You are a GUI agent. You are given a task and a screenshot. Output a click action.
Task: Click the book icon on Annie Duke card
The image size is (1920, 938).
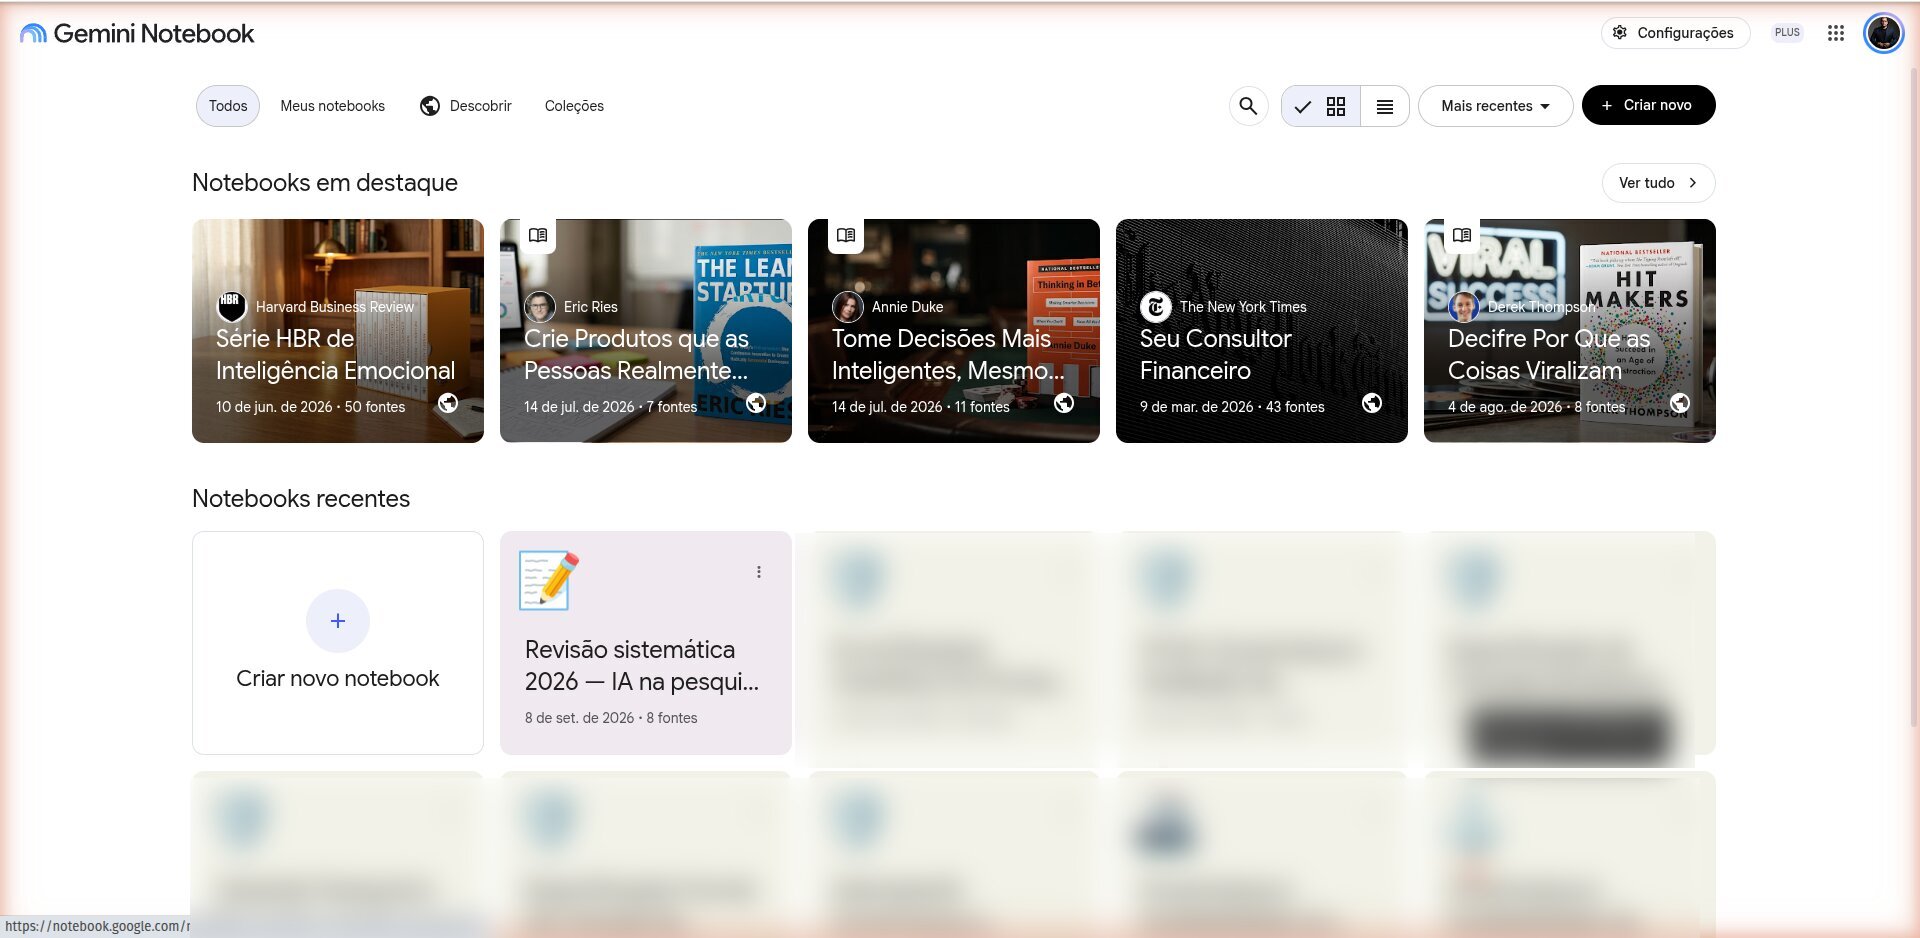click(846, 235)
